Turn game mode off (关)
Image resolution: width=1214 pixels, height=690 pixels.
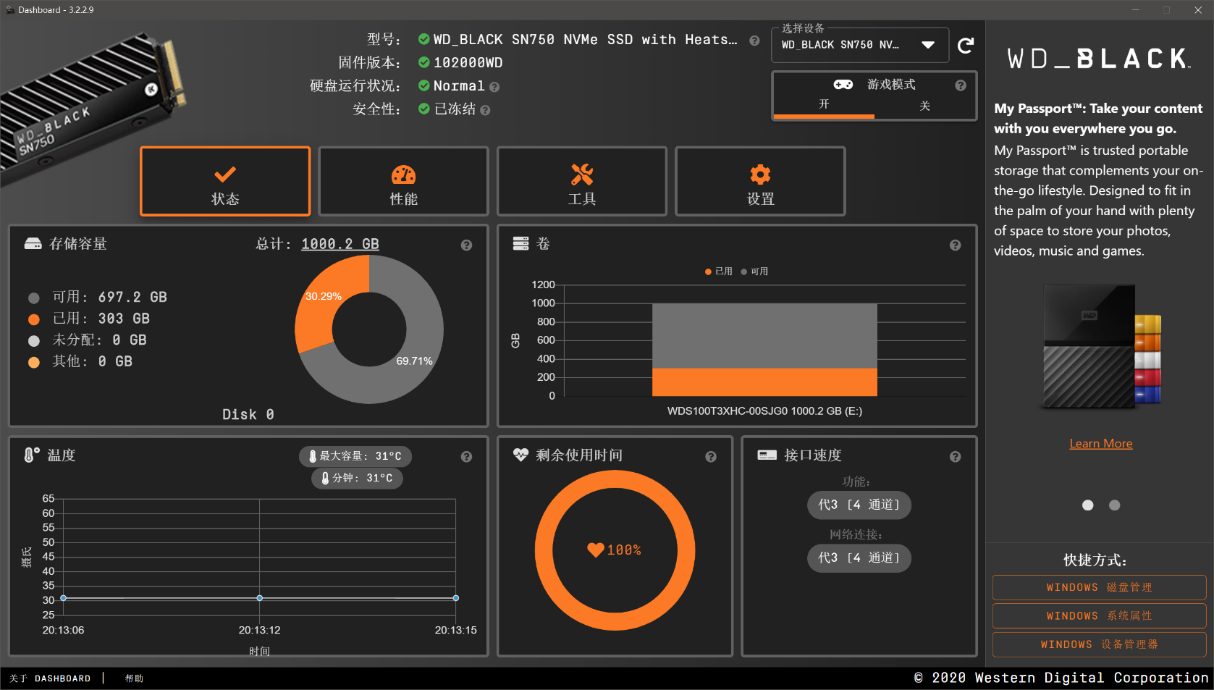(x=924, y=105)
